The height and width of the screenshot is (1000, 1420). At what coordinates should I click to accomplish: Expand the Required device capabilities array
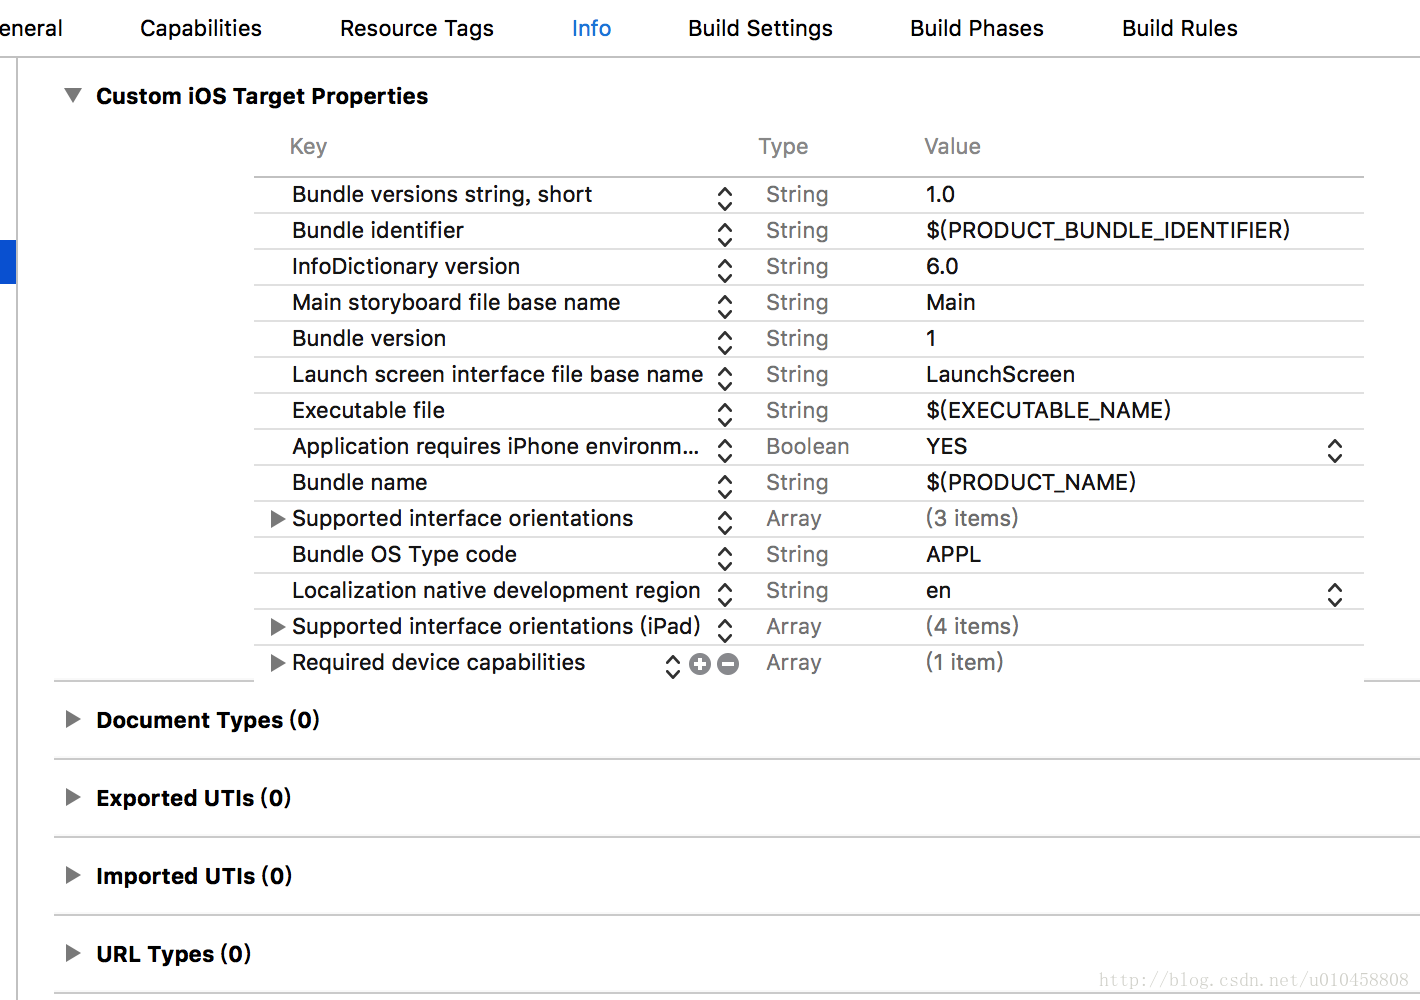coord(278,663)
